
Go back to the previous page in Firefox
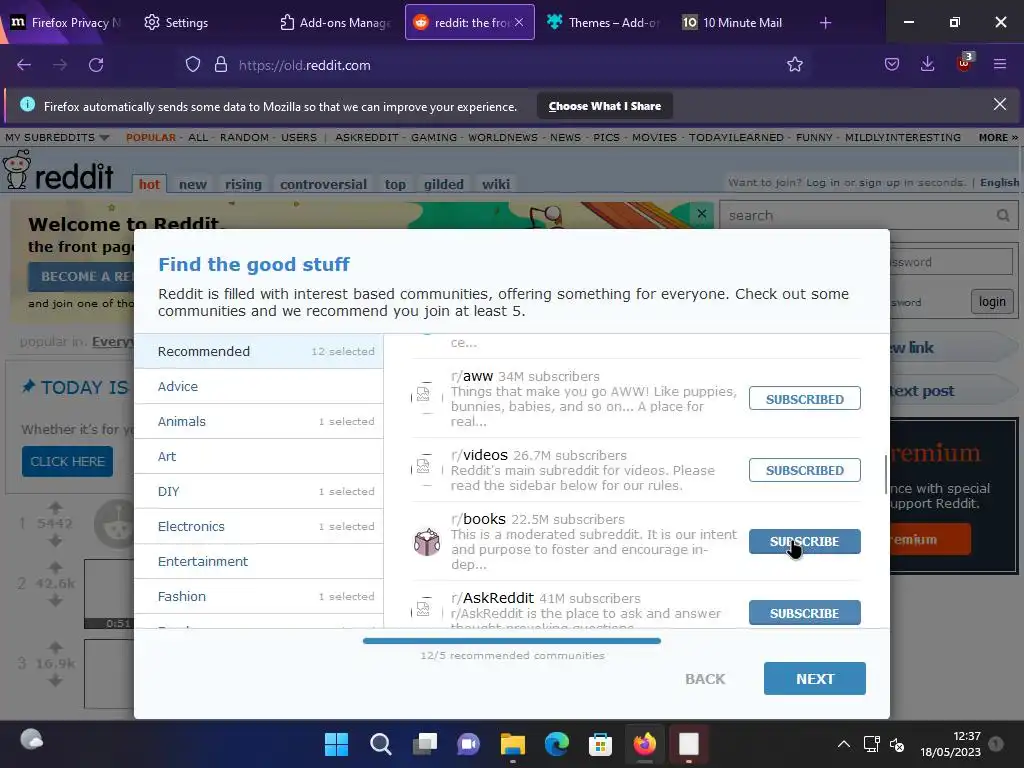point(24,65)
